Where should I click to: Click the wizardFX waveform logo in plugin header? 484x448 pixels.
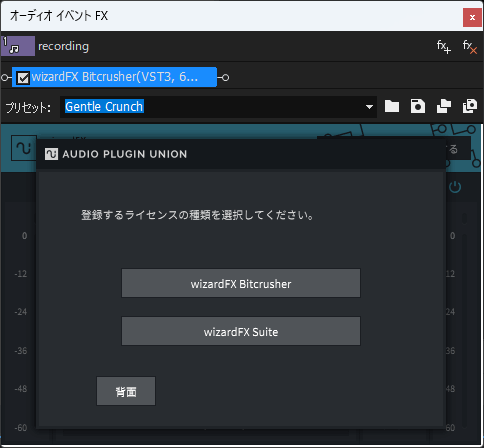click(x=24, y=148)
